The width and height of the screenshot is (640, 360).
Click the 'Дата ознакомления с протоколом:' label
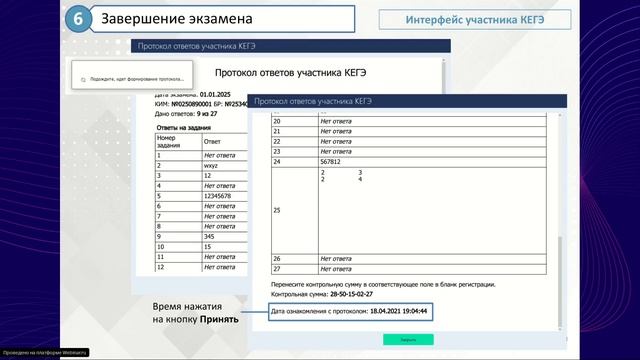pos(320,311)
